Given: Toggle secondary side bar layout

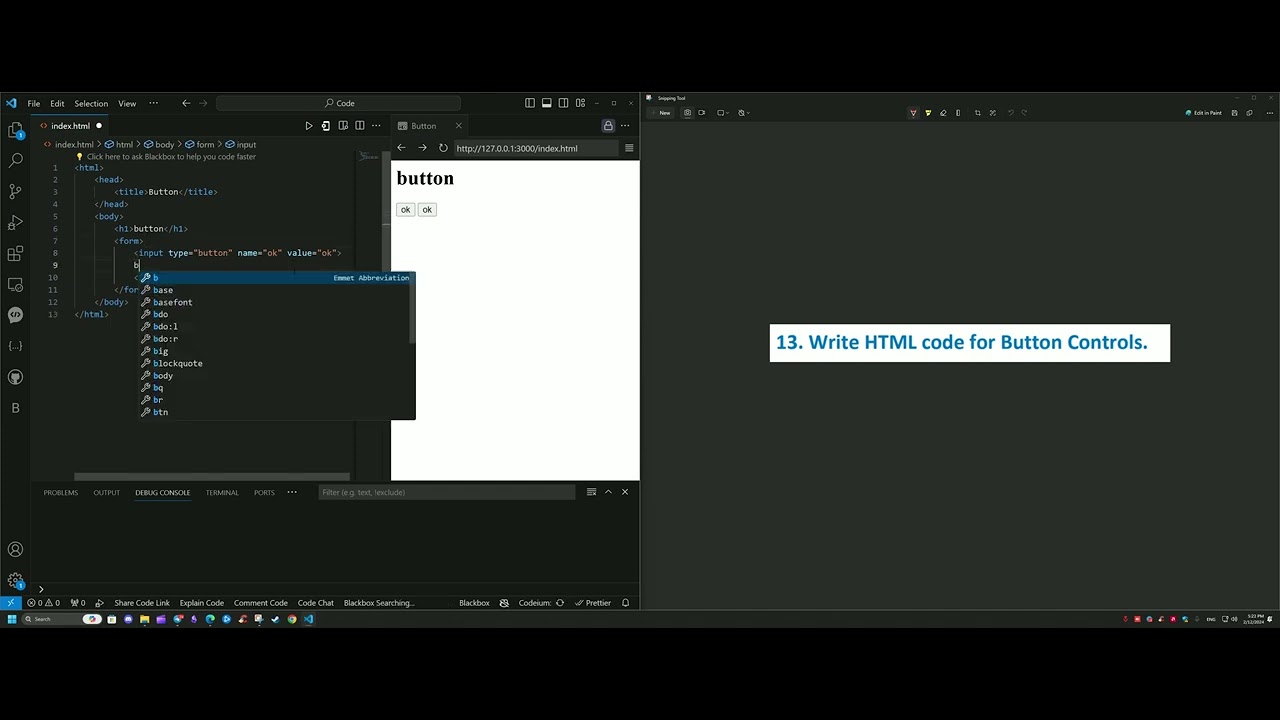Looking at the screenshot, I should 563,103.
